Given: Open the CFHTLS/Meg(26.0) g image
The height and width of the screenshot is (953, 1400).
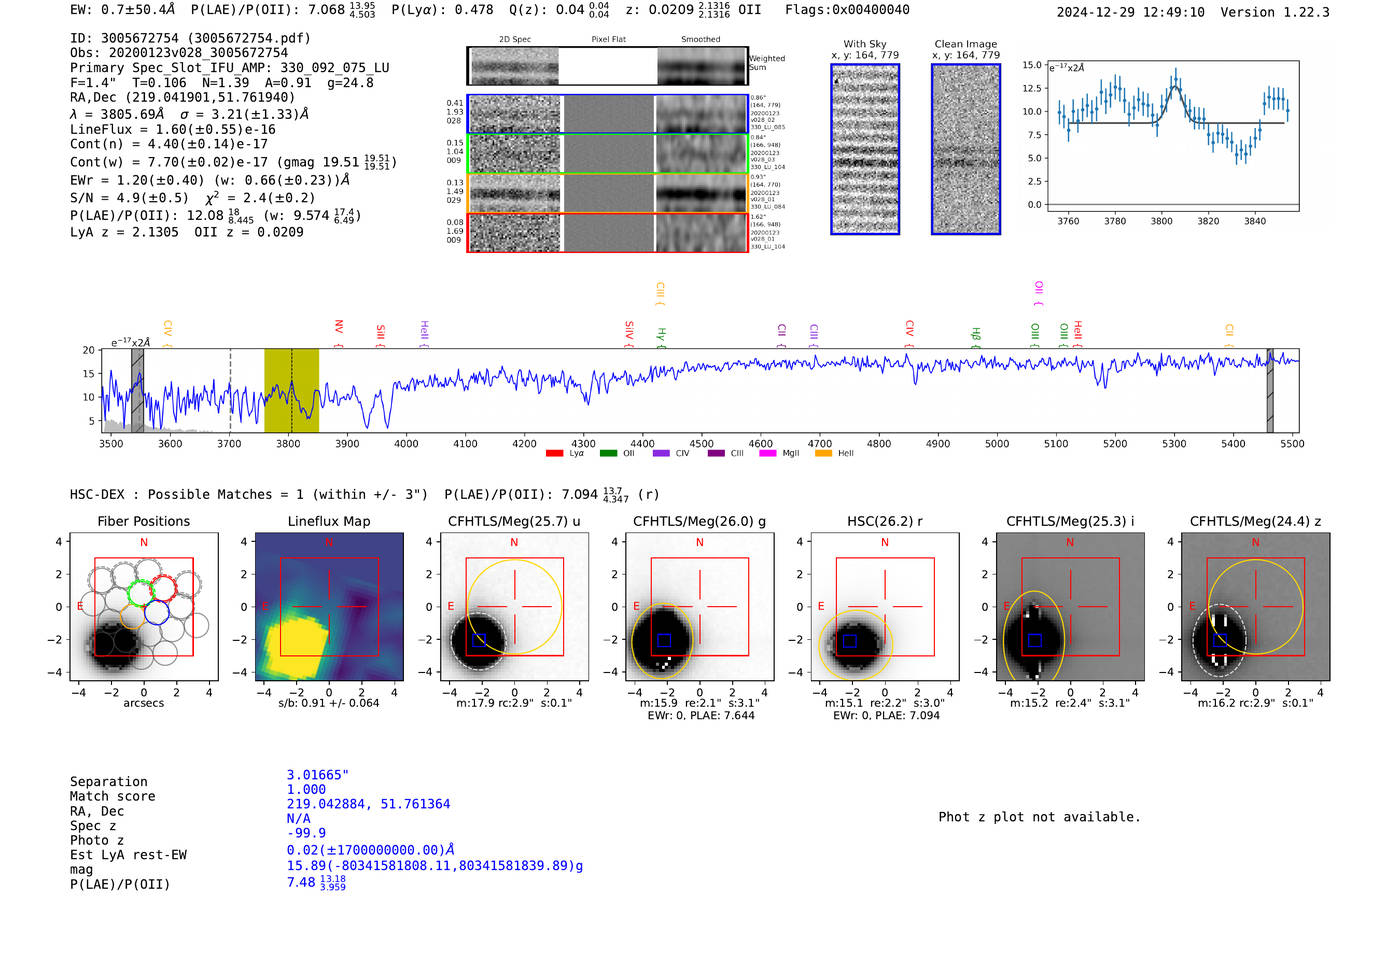Looking at the screenshot, I should (700, 606).
